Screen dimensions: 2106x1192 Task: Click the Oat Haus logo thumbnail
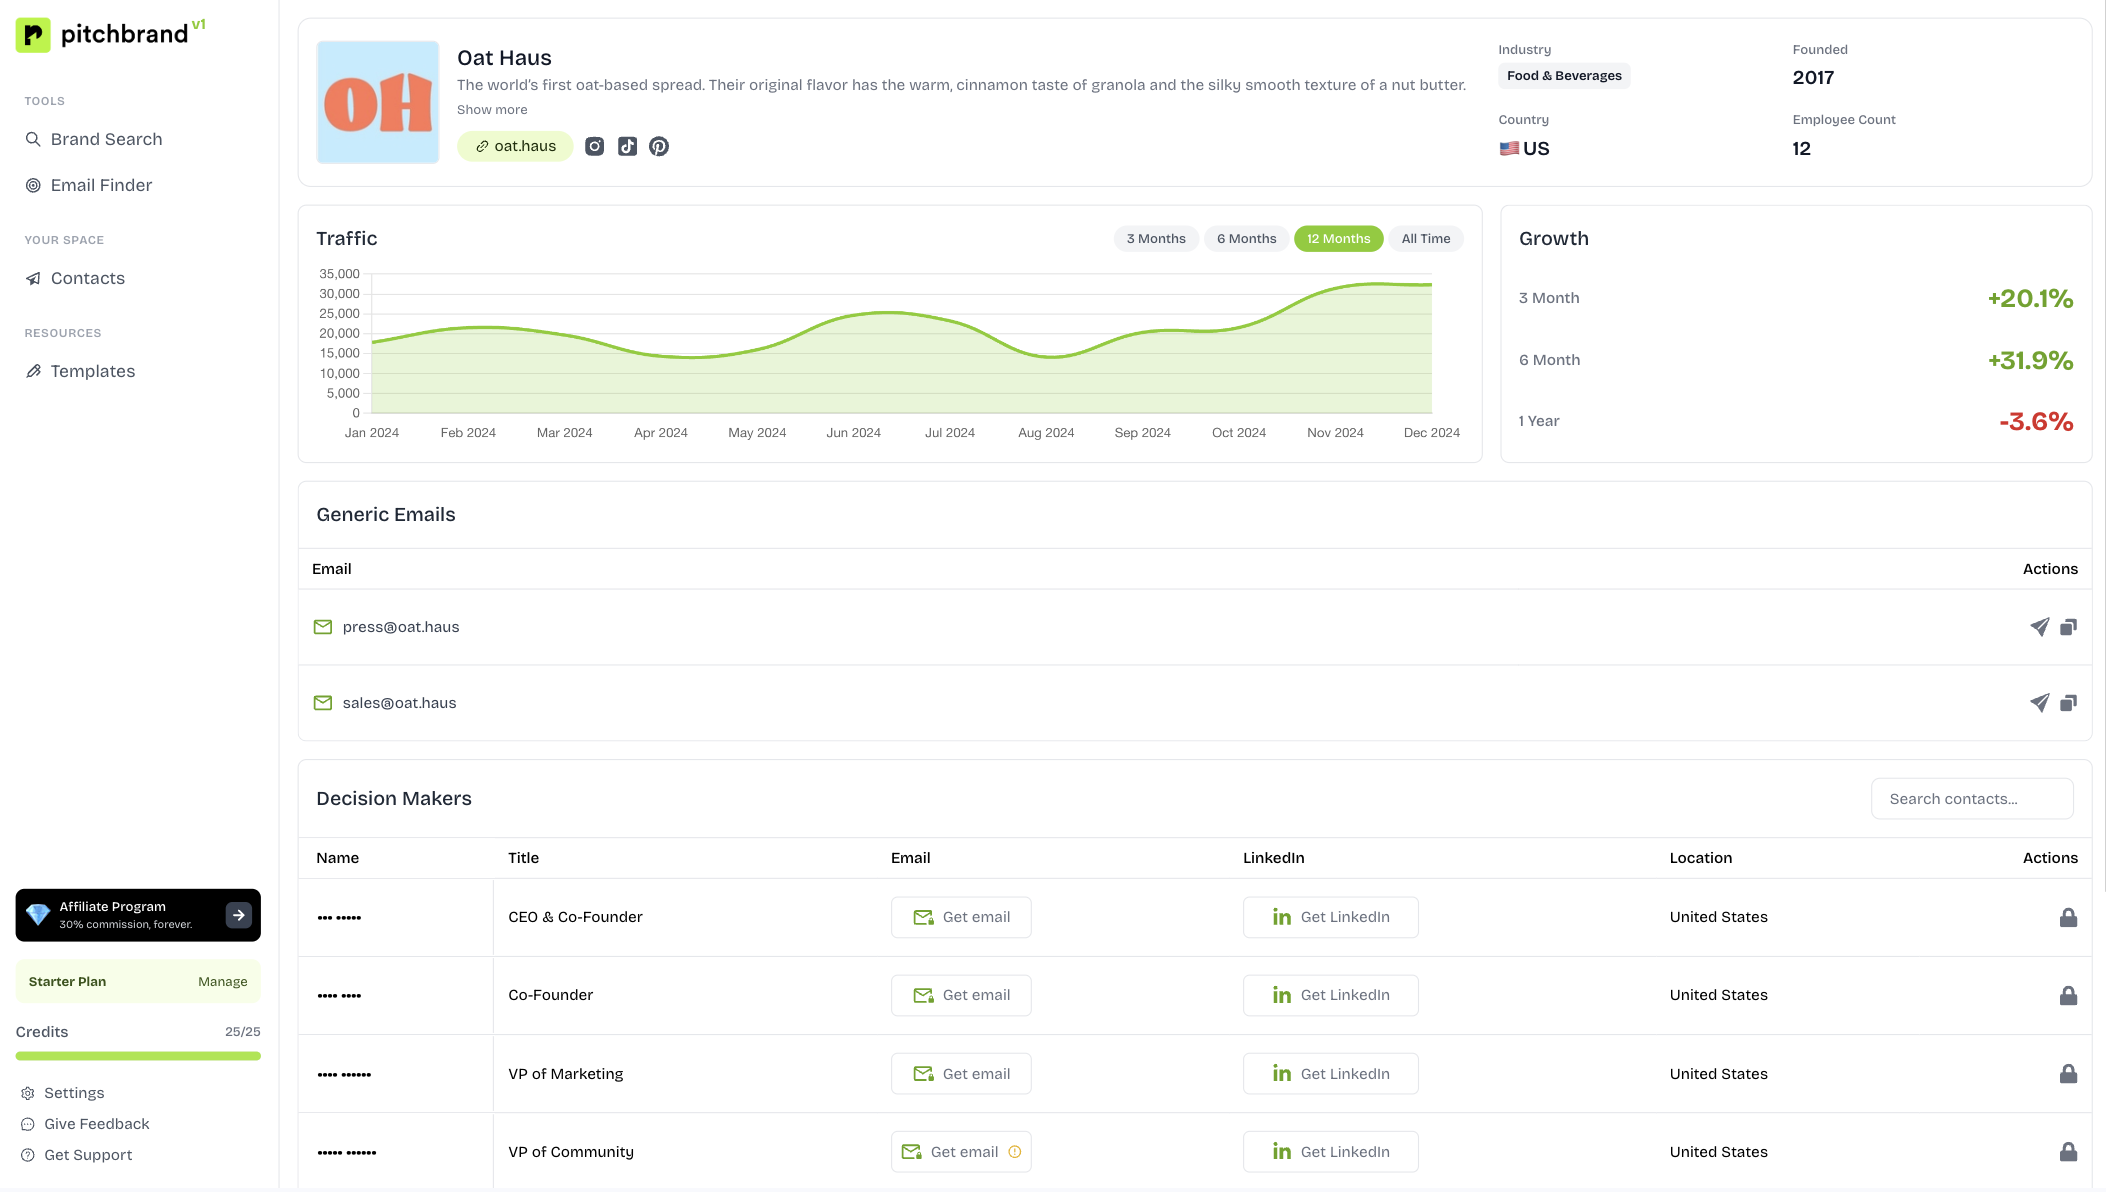click(x=378, y=102)
